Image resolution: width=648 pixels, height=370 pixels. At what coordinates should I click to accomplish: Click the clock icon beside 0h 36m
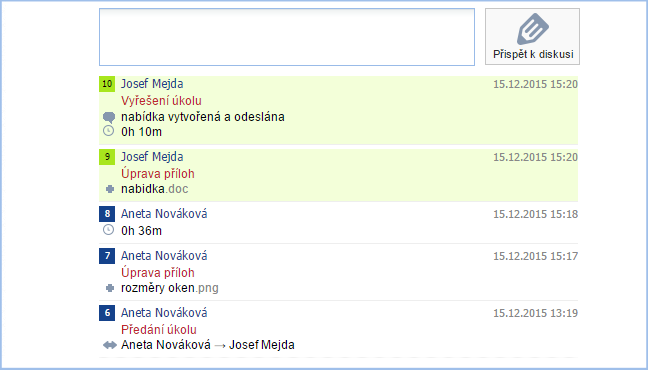[108, 230]
